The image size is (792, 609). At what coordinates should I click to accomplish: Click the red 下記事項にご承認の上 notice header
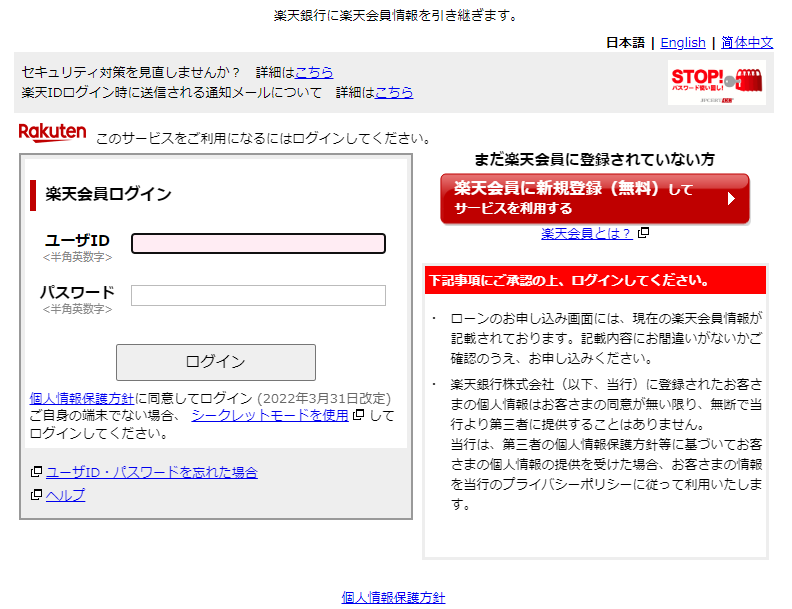[x=595, y=280]
